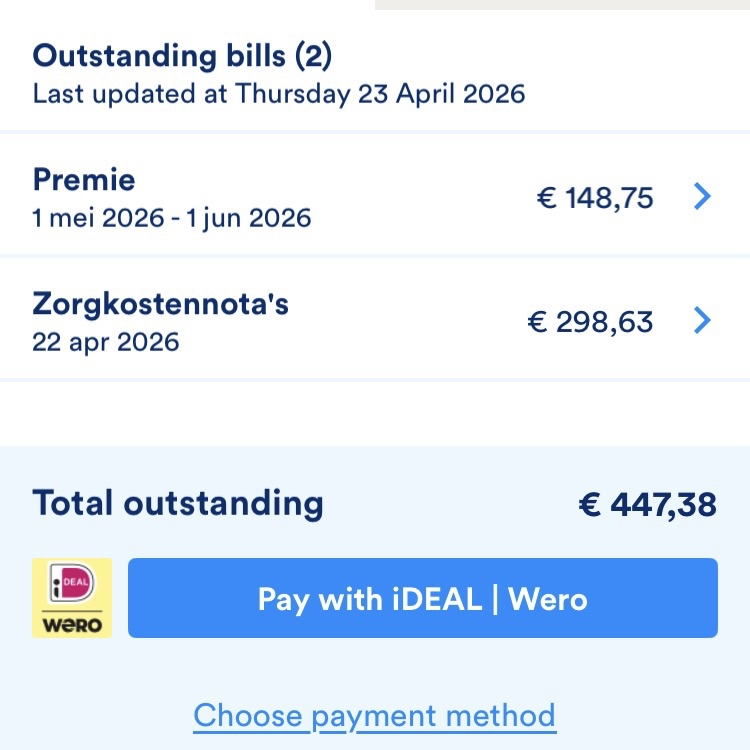Image resolution: width=750 pixels, height=750 pixels.
Task: Click the word Wero on the pay button
Action: click(548, 598)
